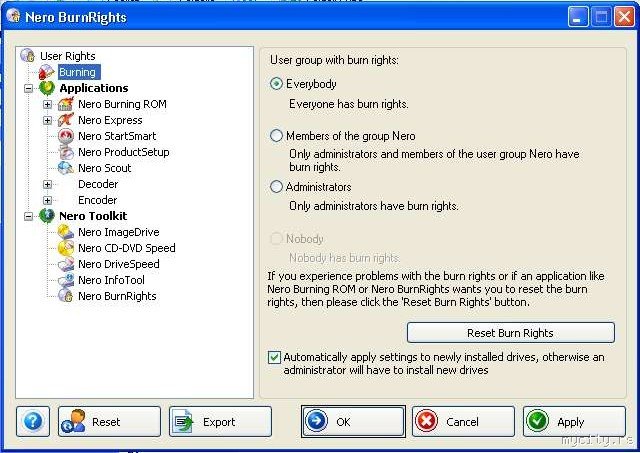Click the Nero InfoTool icon

(66, 280)
